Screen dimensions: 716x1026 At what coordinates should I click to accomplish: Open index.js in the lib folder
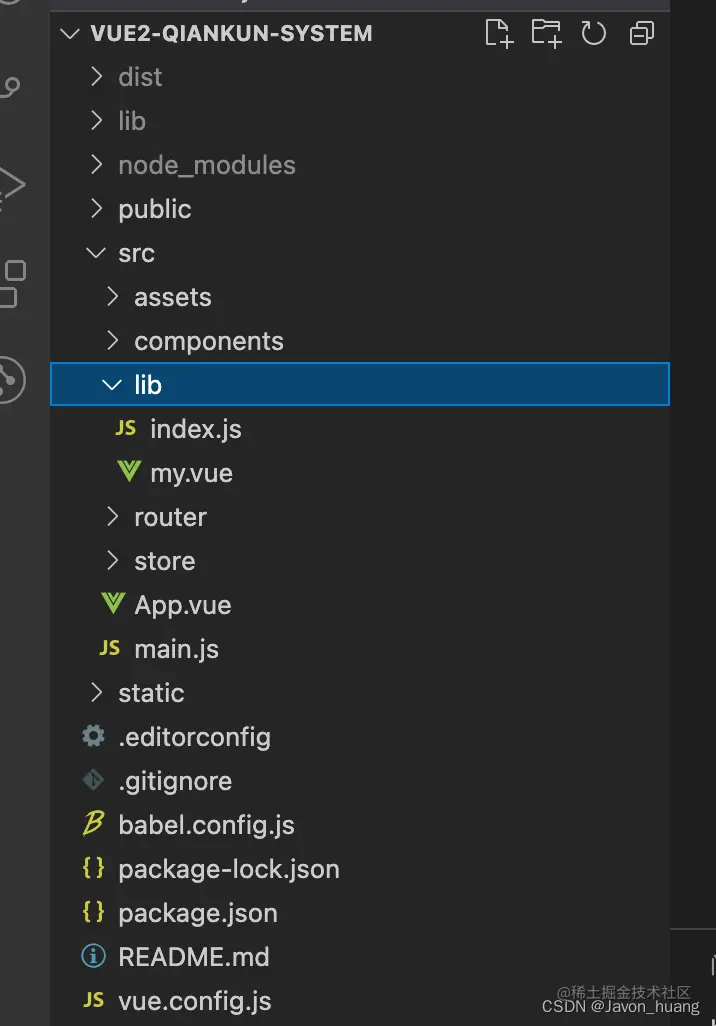195,429
